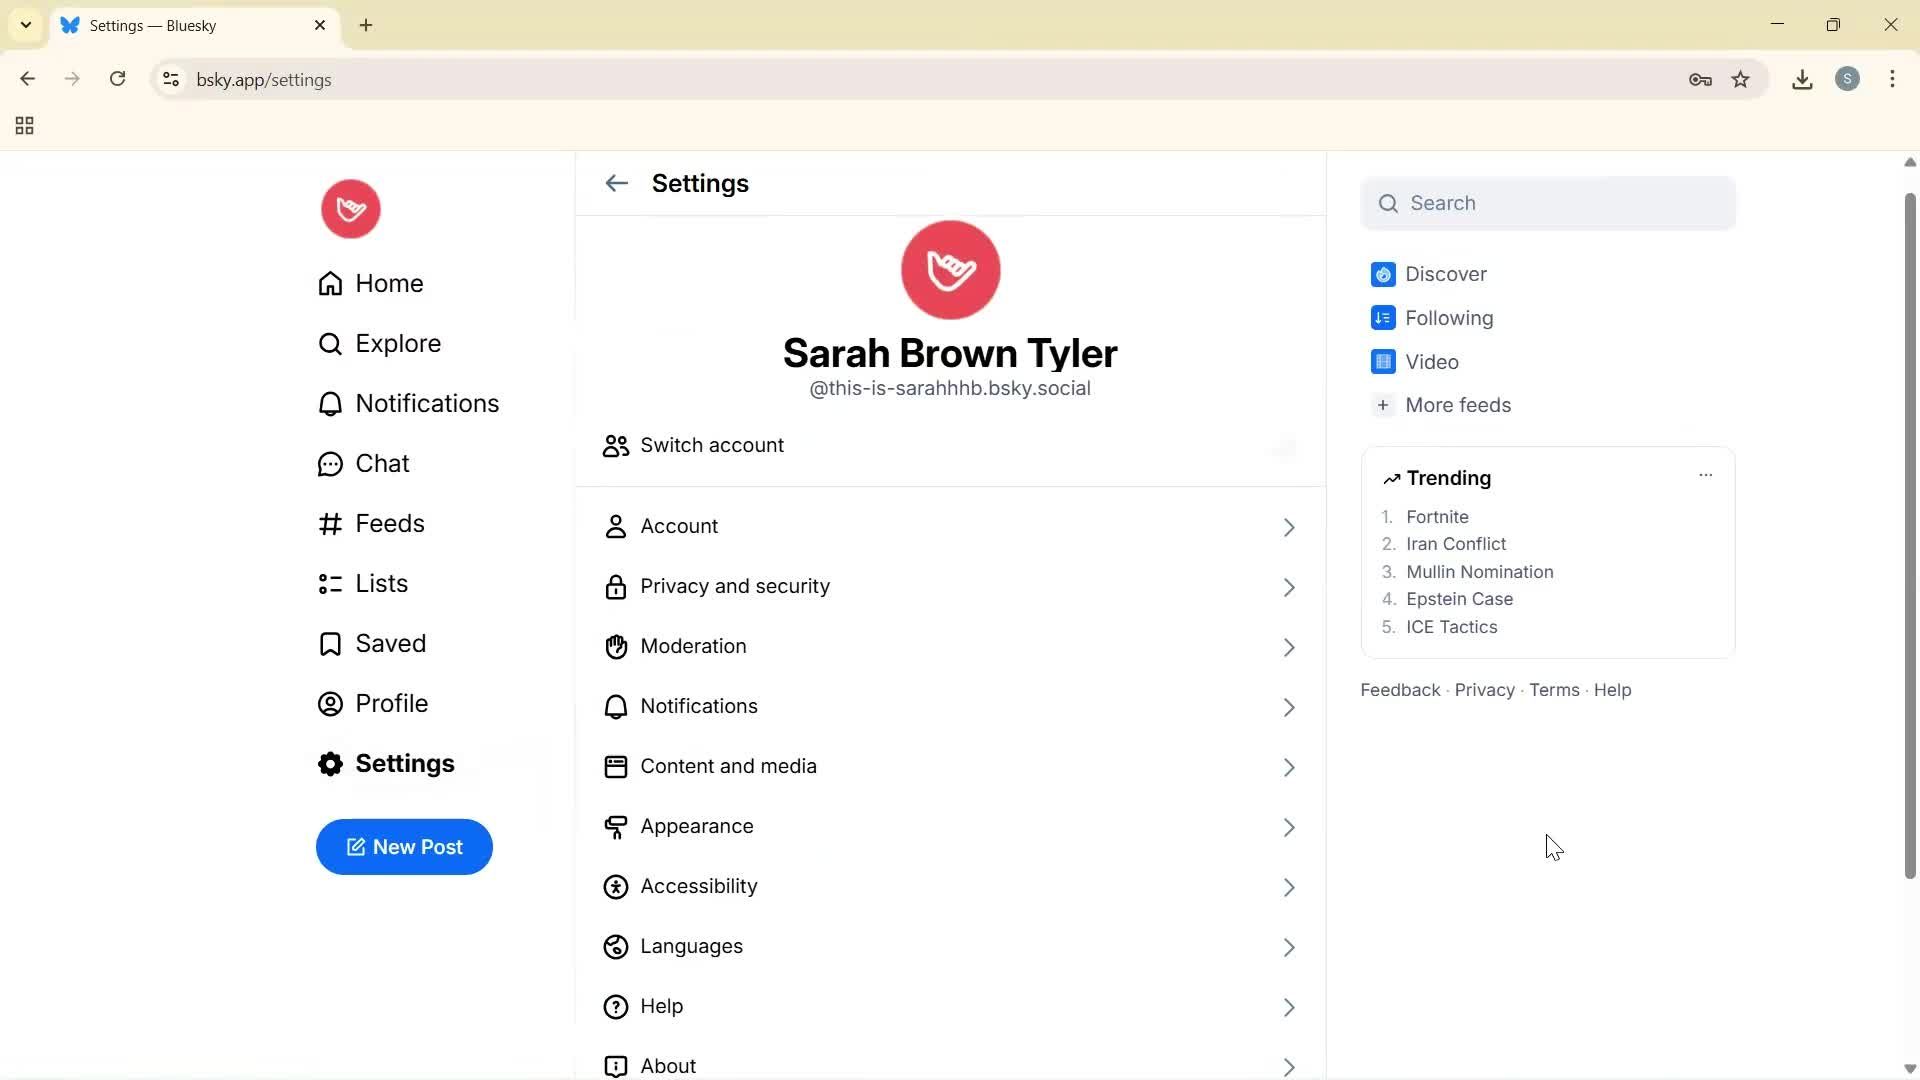The width and height of the screenshot is (1920, 1080).
Task: Open Feeds via the hashtag icon
Action: 330,523
